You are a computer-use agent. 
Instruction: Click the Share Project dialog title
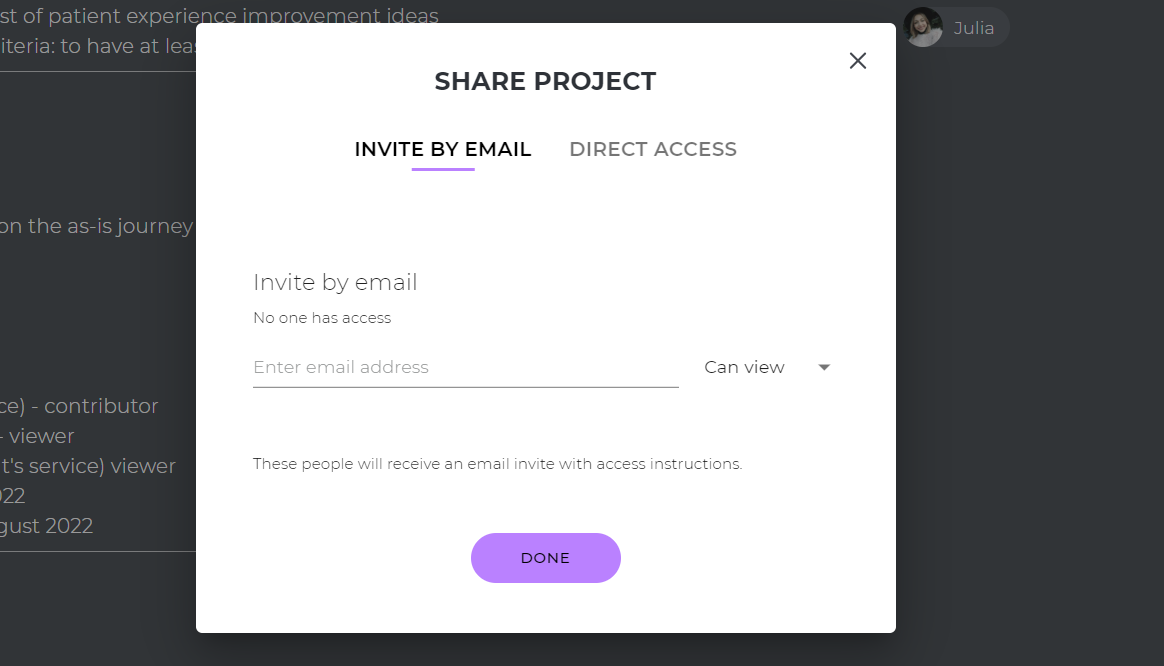coord(546,81)
